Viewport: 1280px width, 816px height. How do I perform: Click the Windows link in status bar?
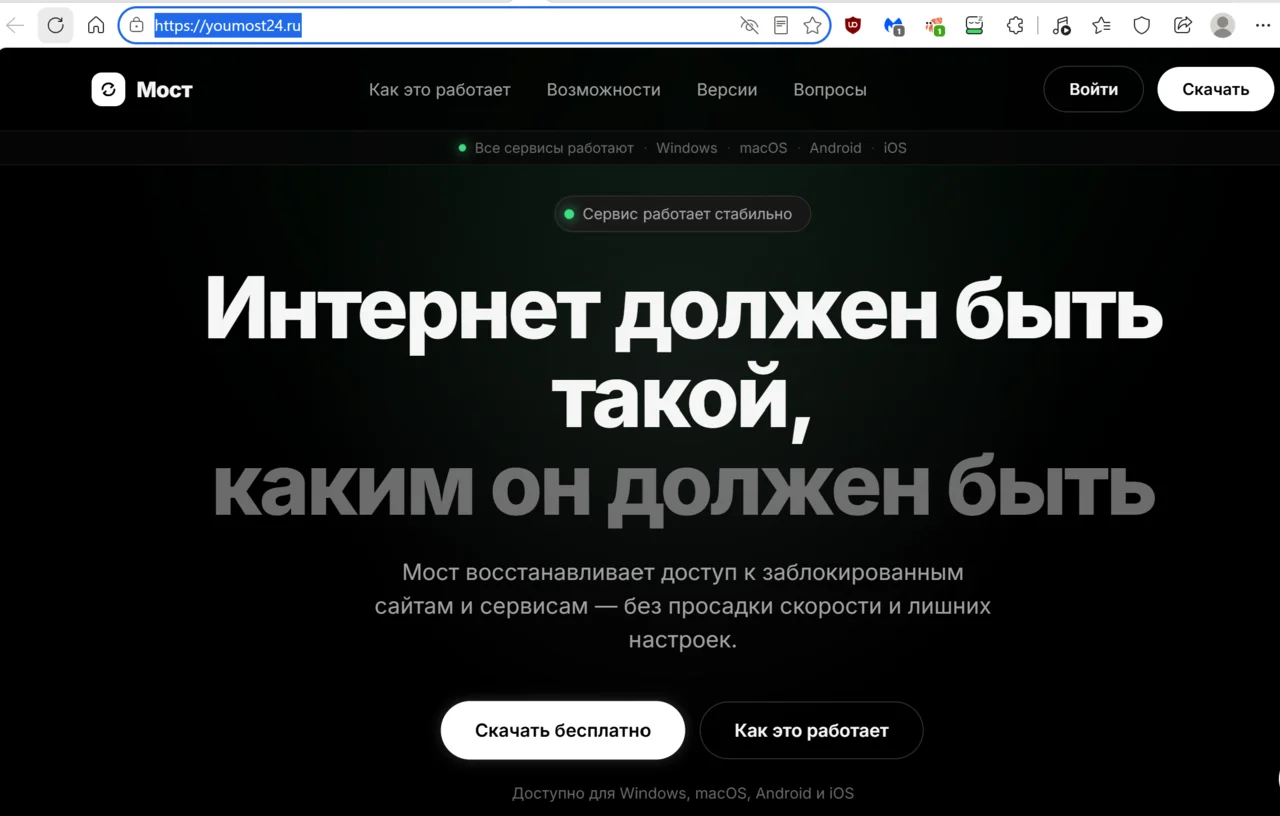(x=686, y=148)
